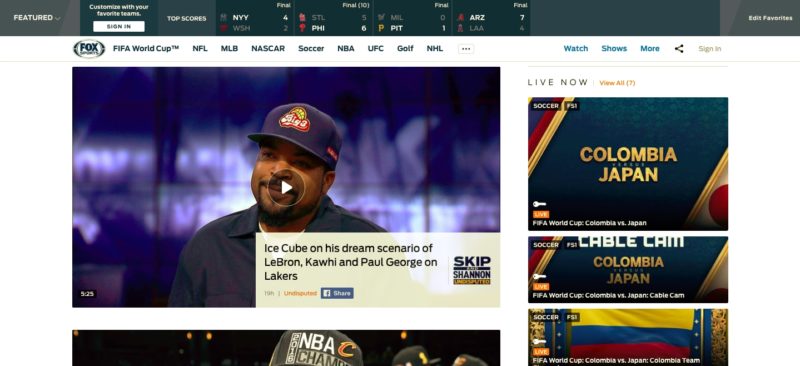Click the FIFA World Cup: Colombia vs. Japan title
800x366 pixels.
pyautogui.click(x=589, y=223)
